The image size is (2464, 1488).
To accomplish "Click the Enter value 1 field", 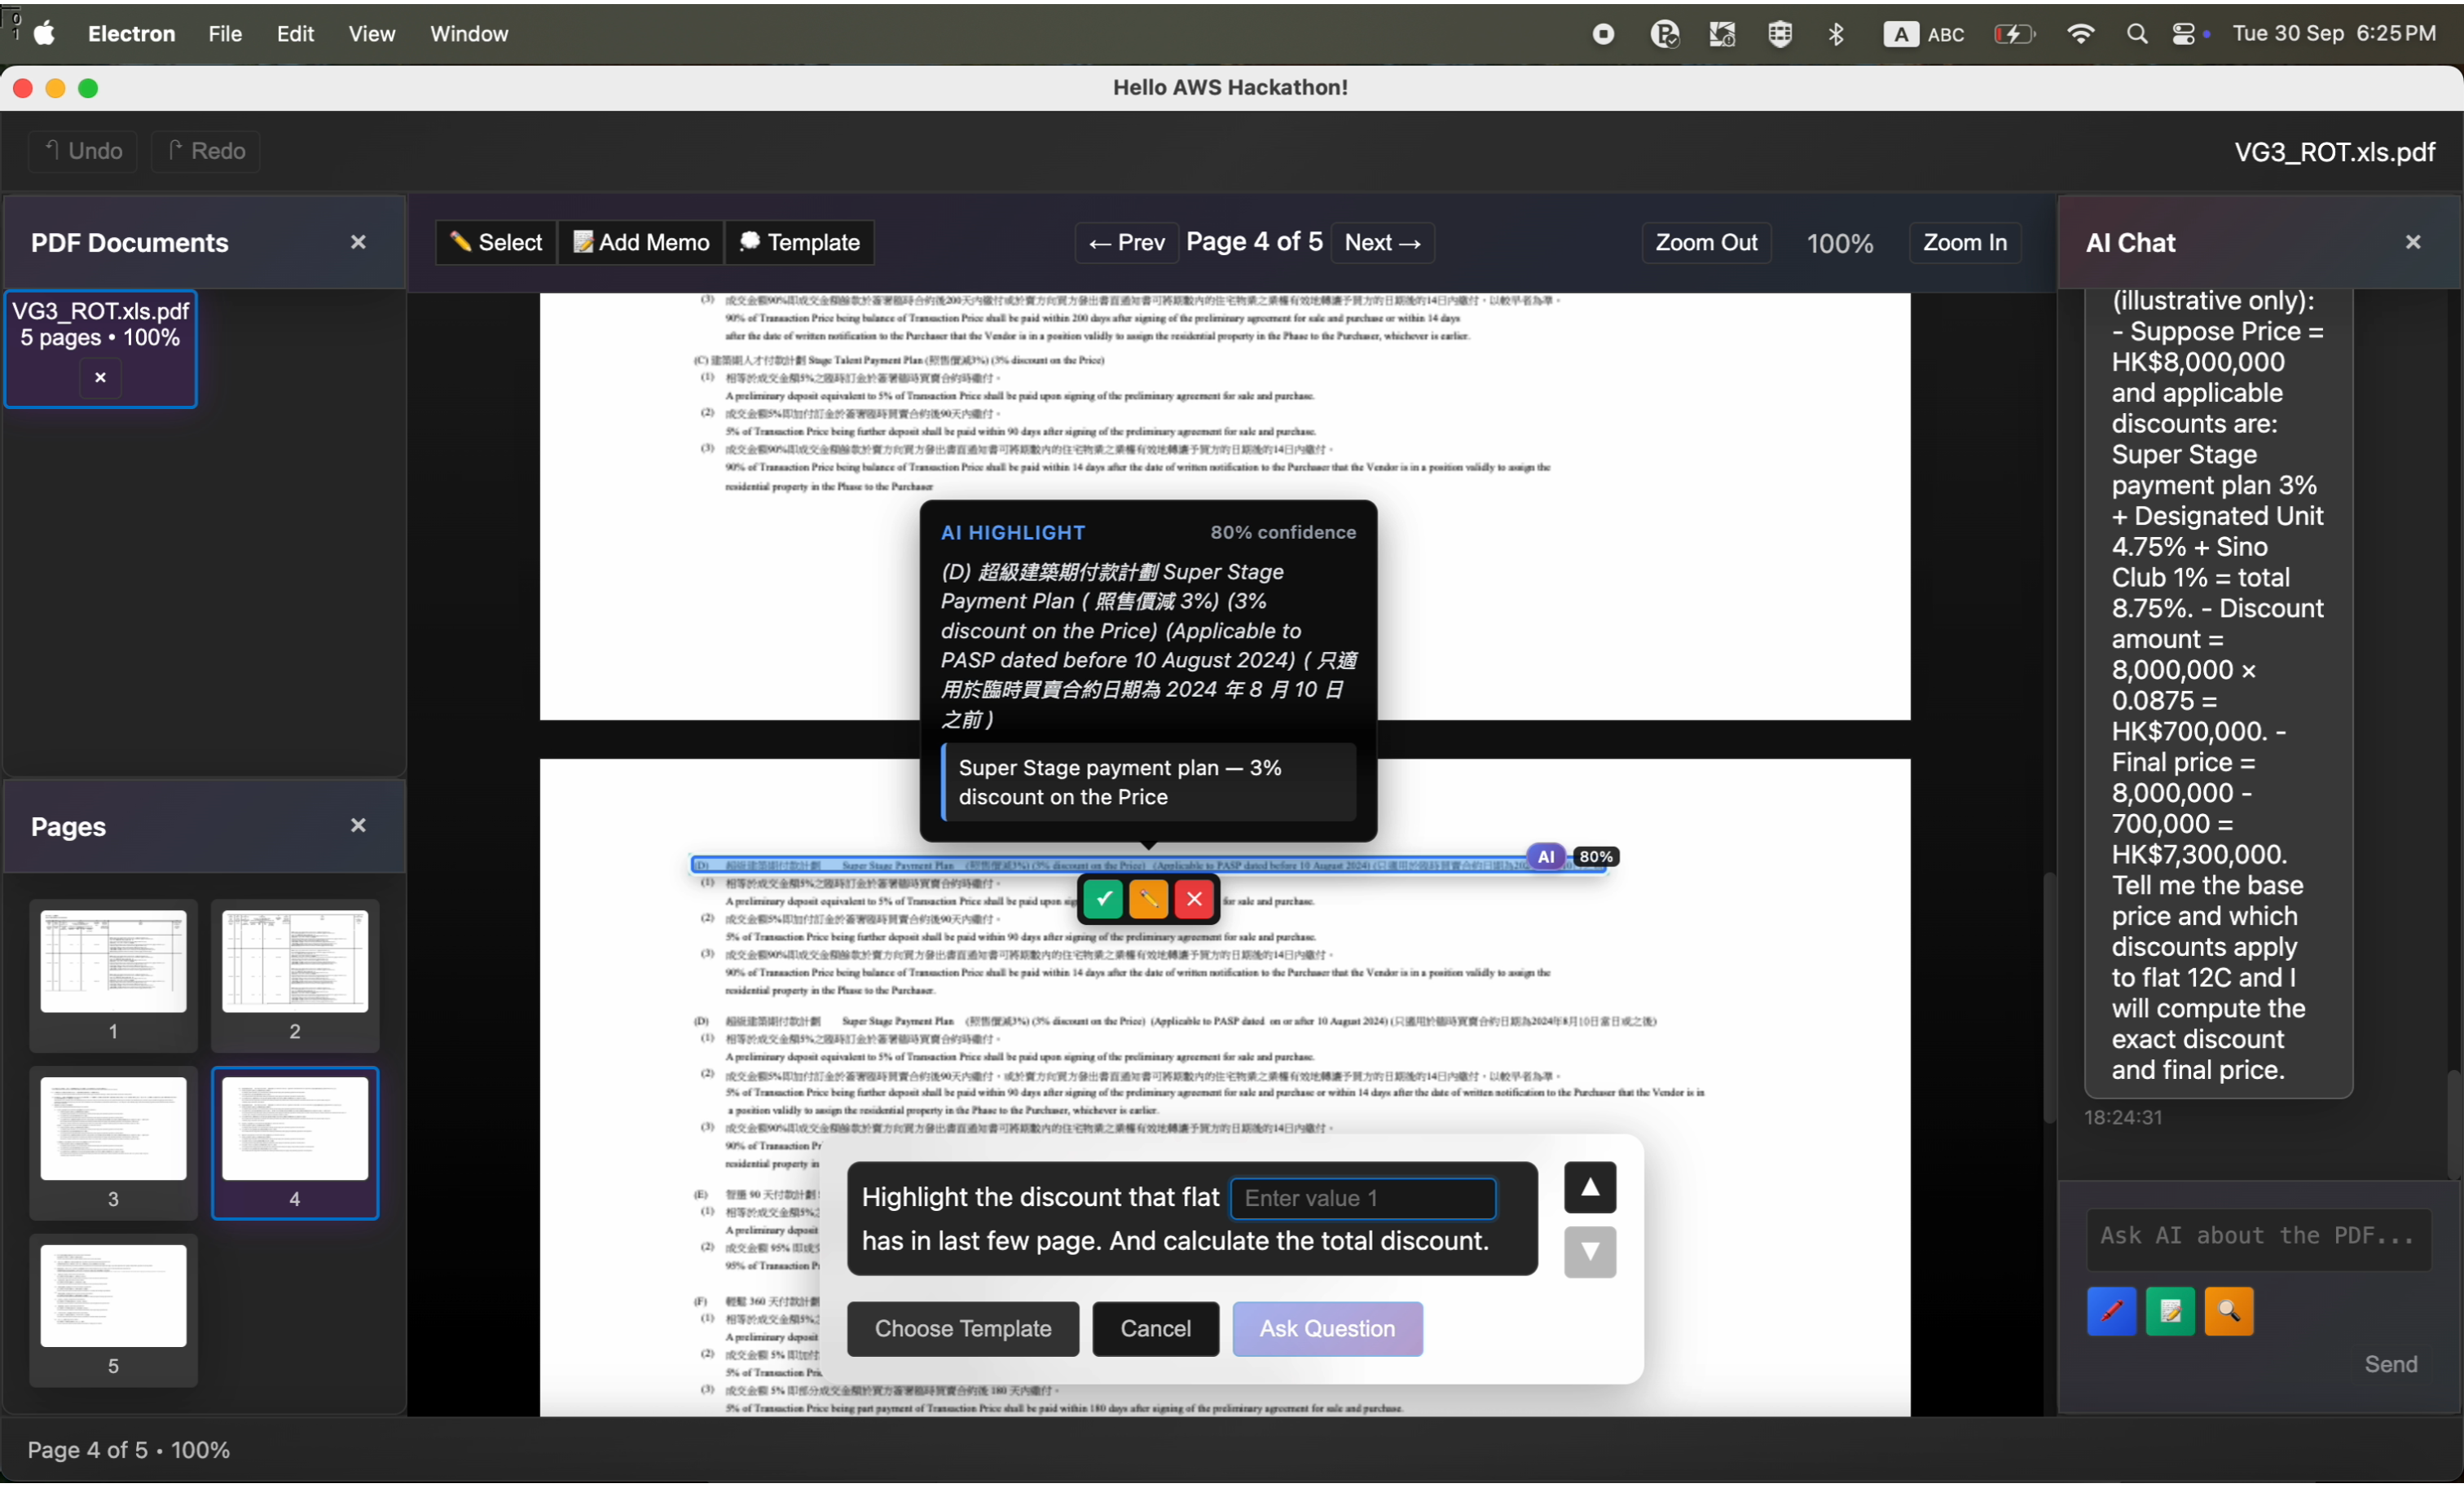I will [x=1362, y=1198].
